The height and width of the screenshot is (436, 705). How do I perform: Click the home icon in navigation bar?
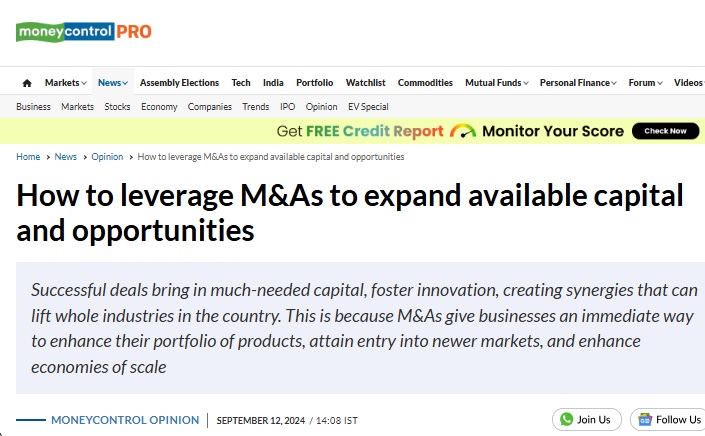(27, 83)
